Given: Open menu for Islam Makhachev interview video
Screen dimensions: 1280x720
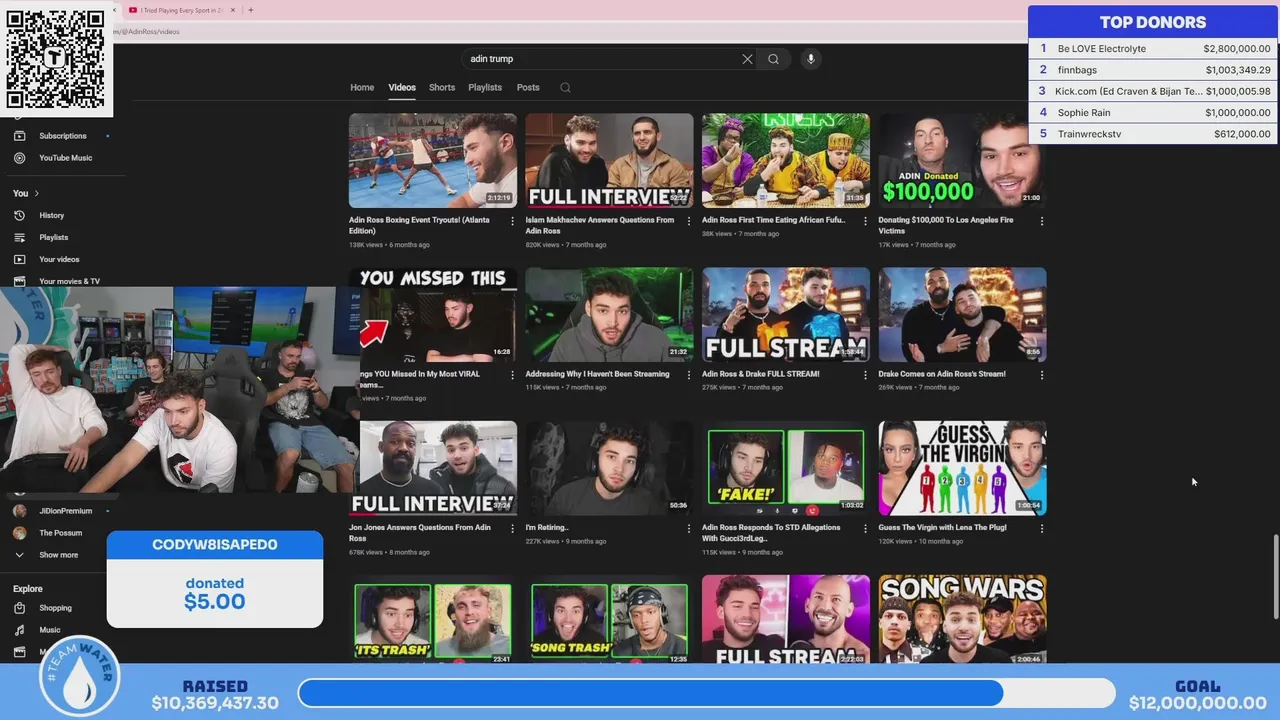Looking at the screenshot, I should coord(689,221).
